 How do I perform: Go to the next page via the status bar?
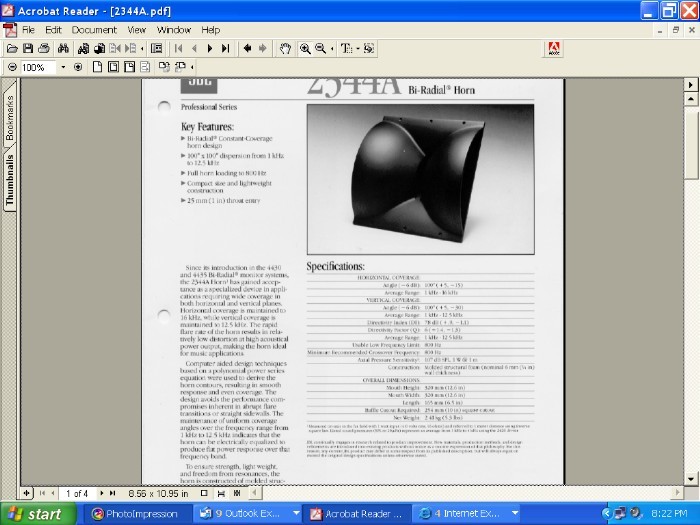[102, 493]
